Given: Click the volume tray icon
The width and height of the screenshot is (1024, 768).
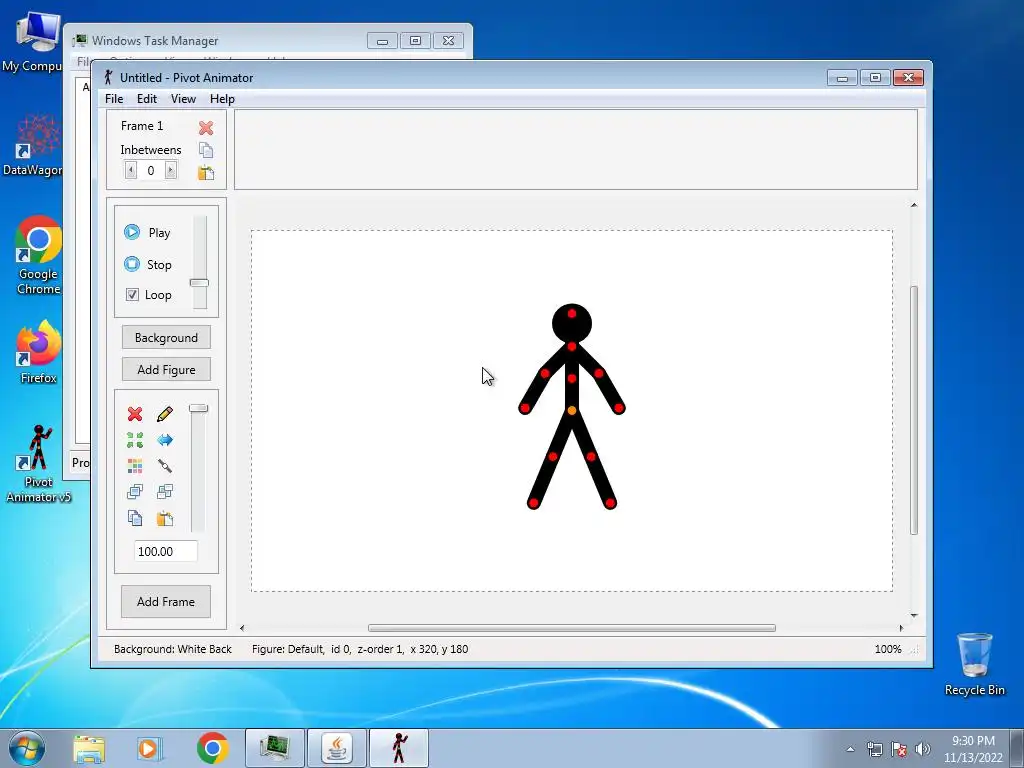Looking at the screenshot, I should [x=923, y=749].
